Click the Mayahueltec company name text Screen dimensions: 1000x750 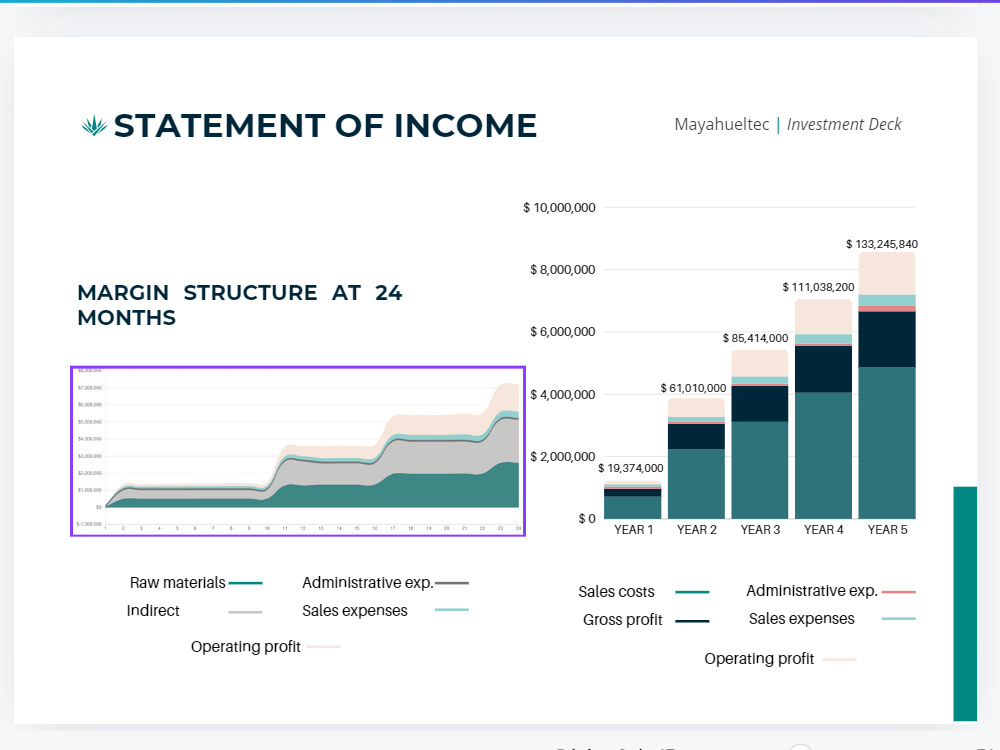click(721, 124)
